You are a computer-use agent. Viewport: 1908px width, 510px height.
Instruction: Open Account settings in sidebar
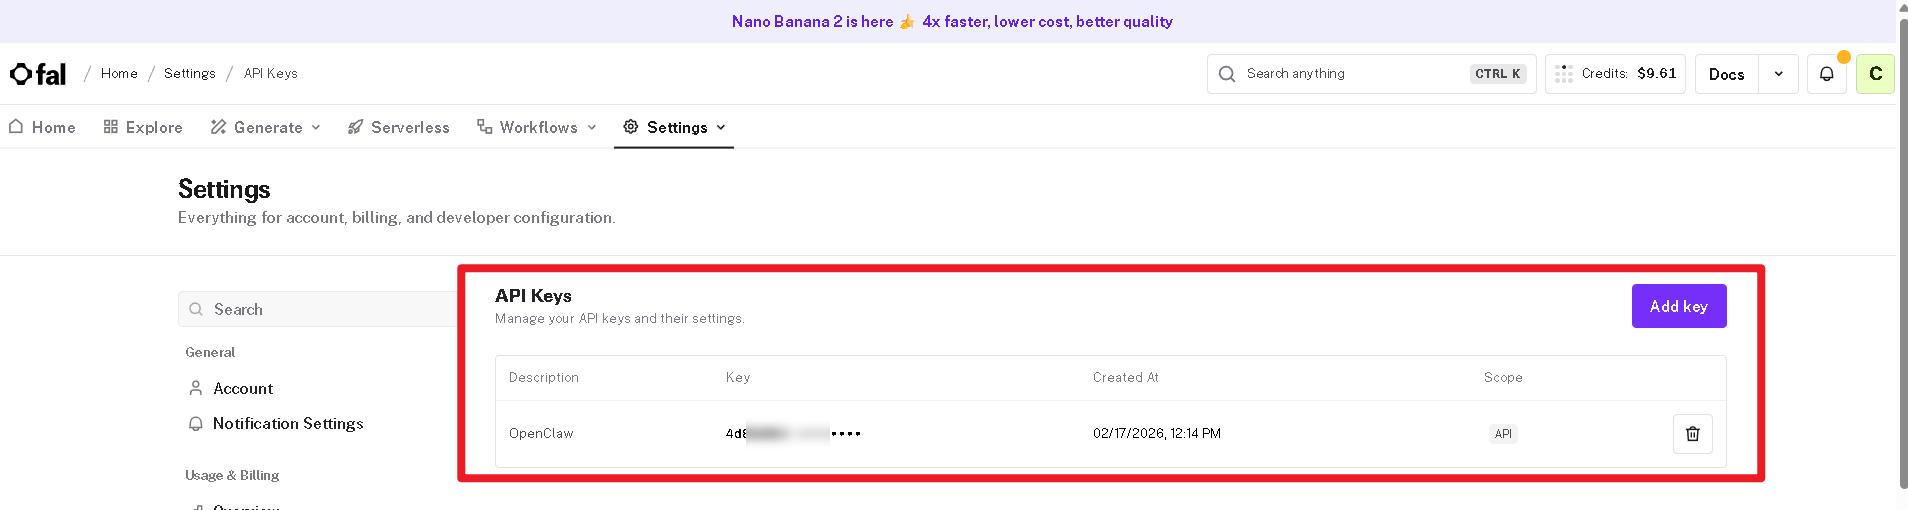point(243,388)
